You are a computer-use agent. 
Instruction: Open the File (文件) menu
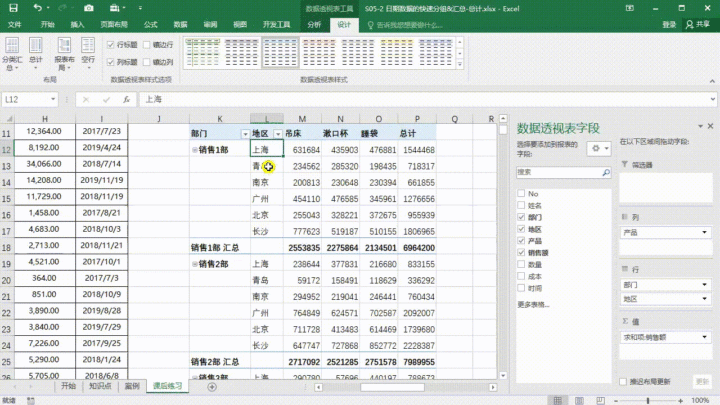click(14, 24)
